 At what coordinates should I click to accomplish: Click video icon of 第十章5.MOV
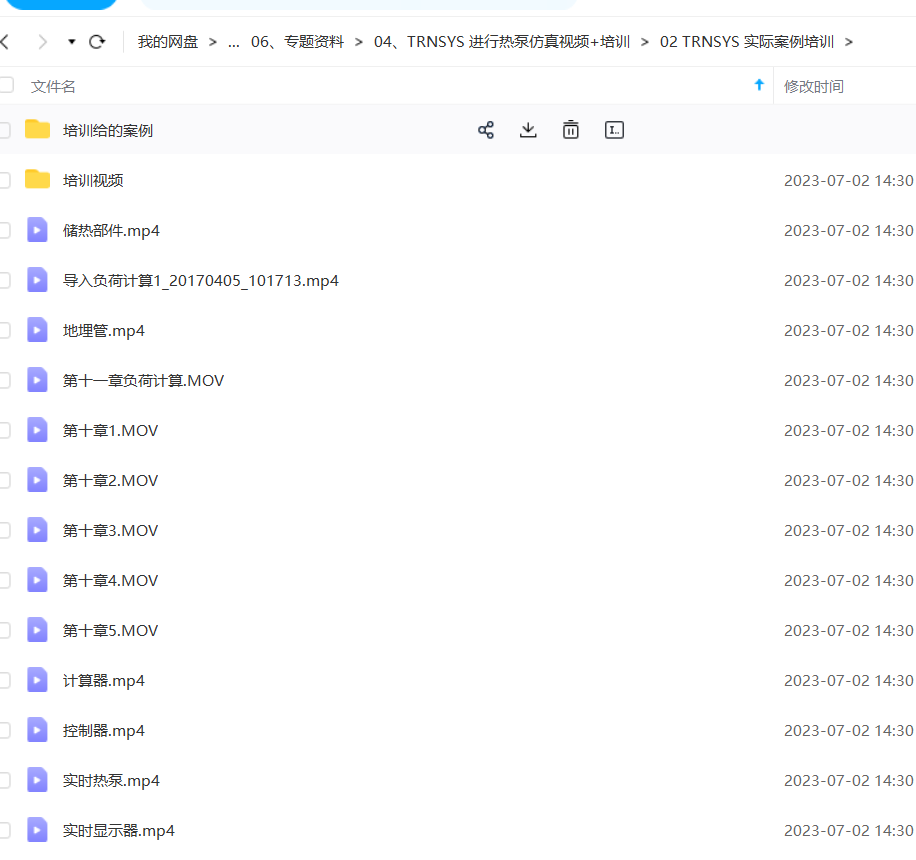coord(37,630)
